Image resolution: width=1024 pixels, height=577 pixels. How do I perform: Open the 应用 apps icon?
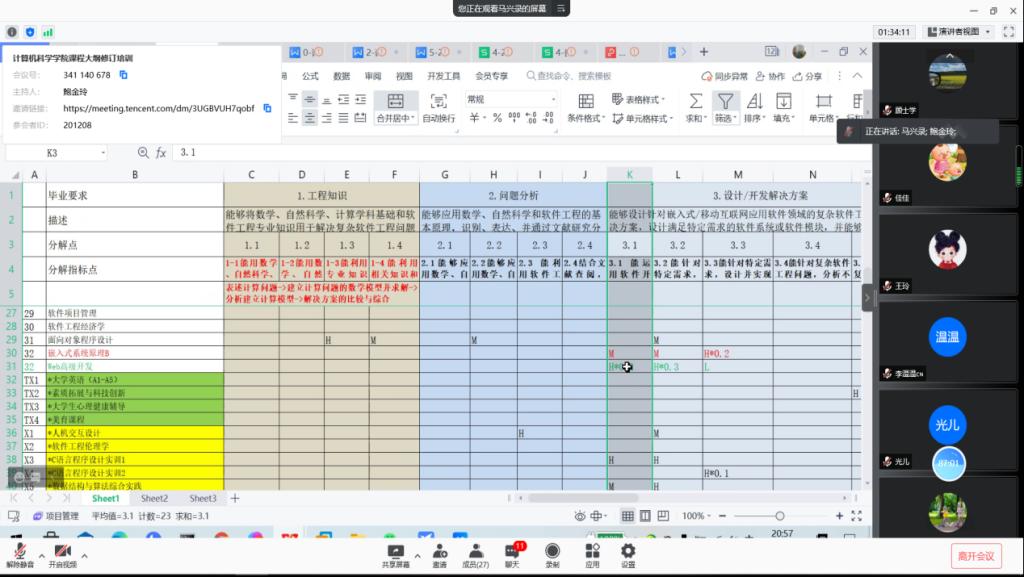click(592, 555)
